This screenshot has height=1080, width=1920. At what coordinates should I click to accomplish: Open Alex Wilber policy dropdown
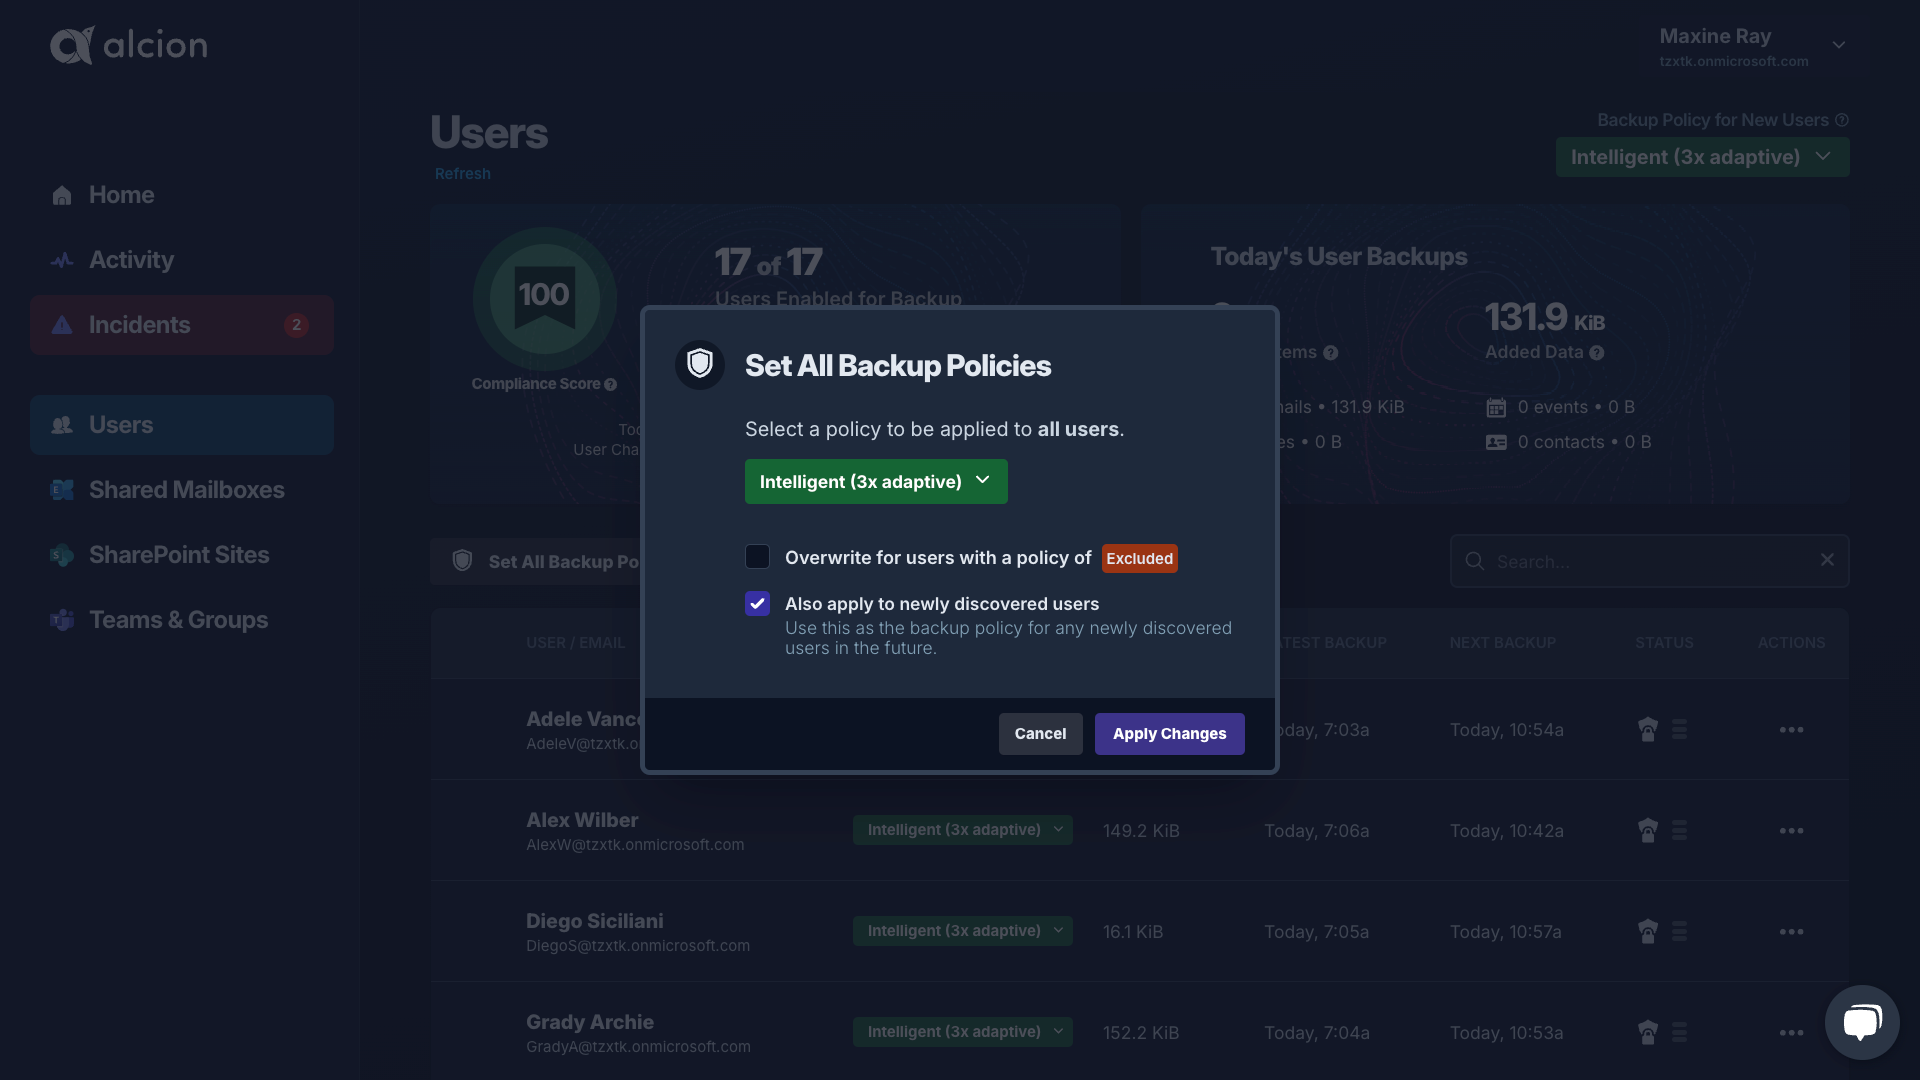pyautogui.click(x=963, y=830)
